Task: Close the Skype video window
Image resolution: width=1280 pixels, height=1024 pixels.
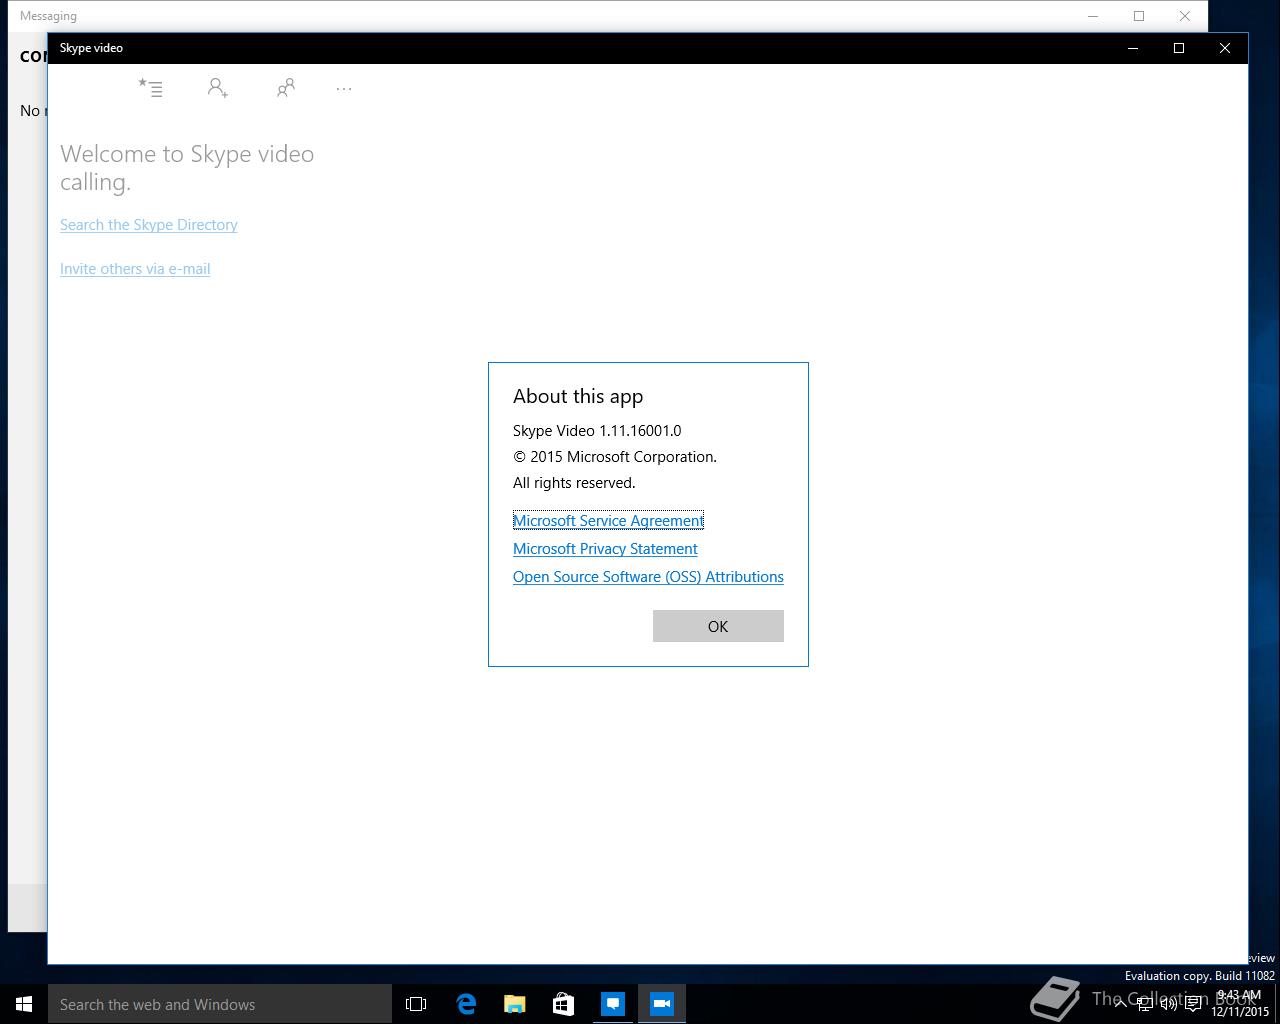Action: point(1225,48)
